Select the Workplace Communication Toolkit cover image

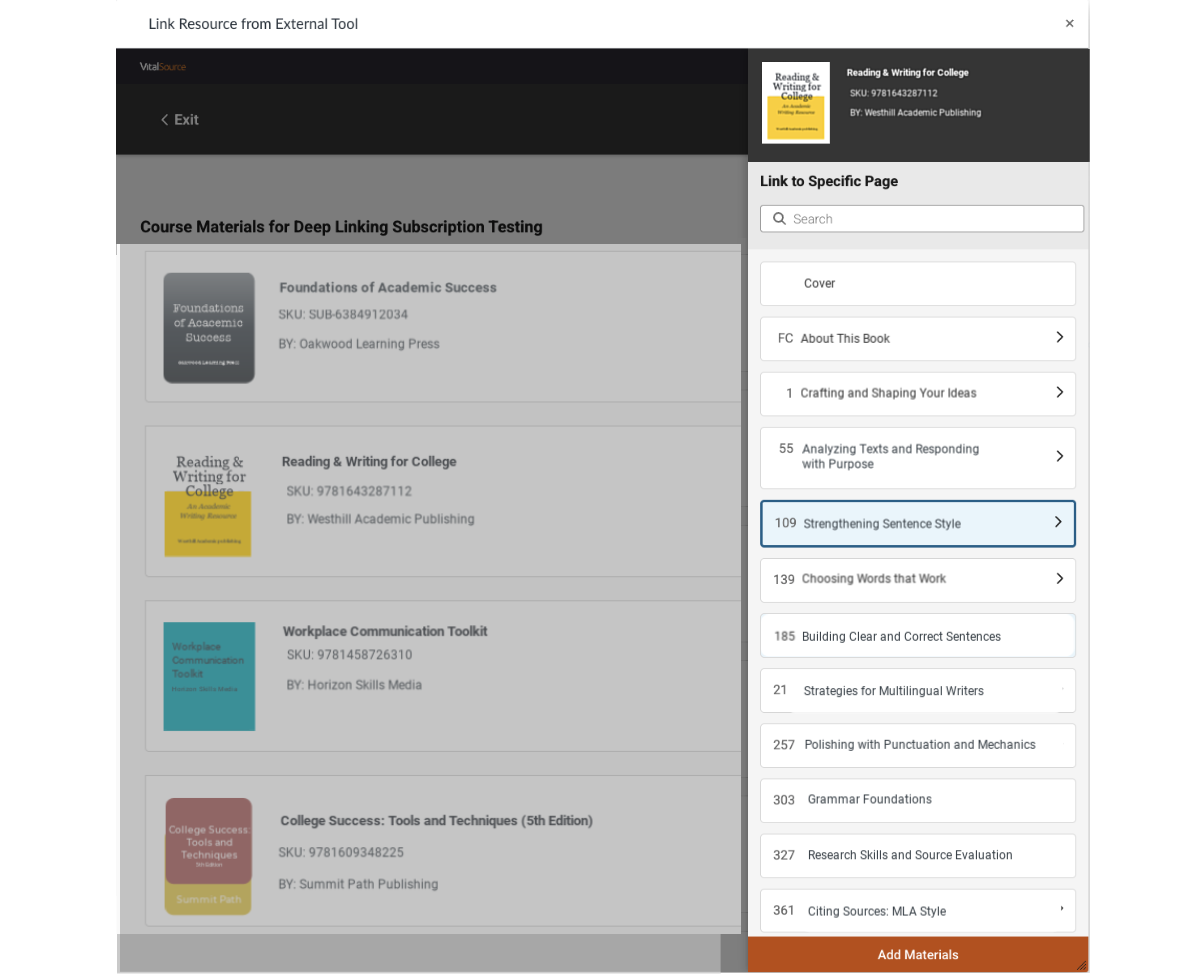tap(209, 677)
